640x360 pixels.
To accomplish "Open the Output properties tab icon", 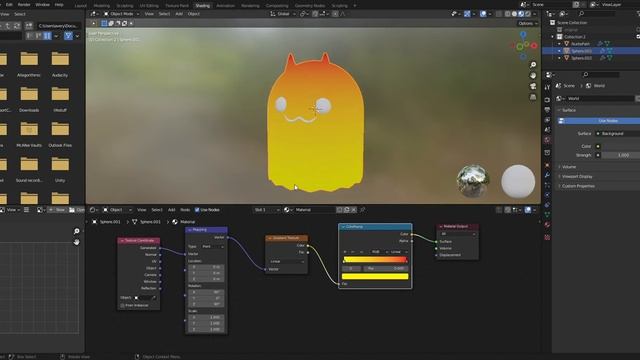I will click(547, 110).
